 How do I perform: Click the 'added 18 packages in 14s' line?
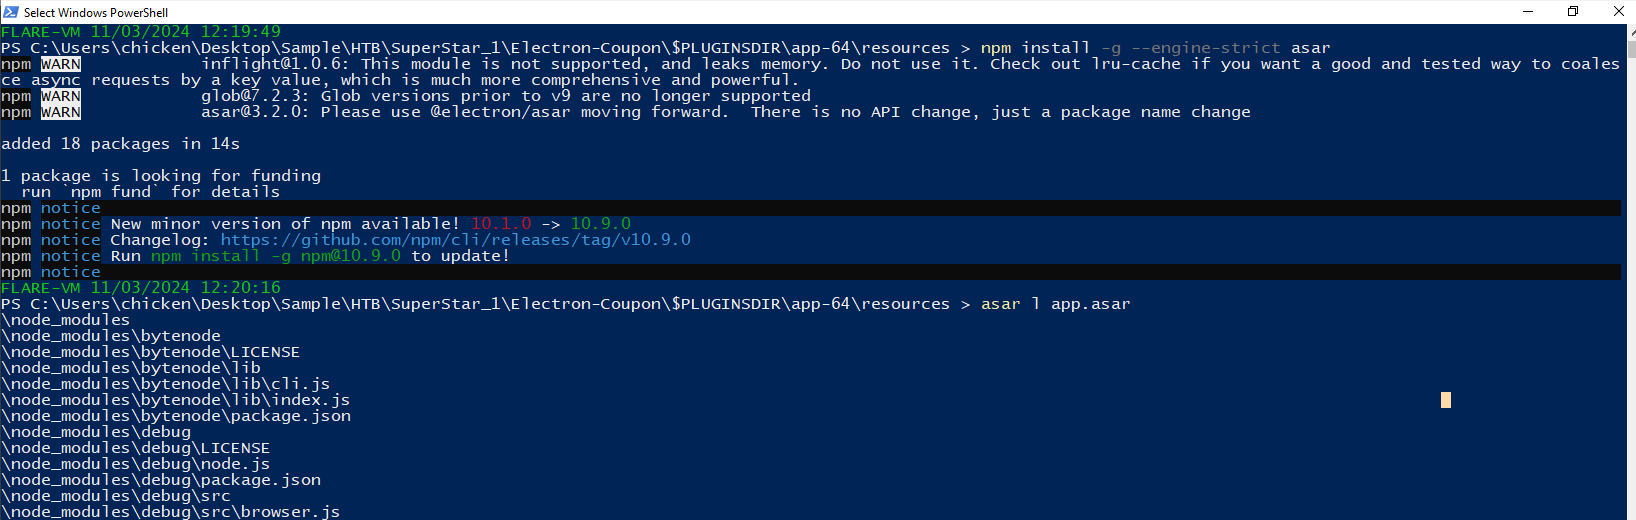[x=121, y=144]
